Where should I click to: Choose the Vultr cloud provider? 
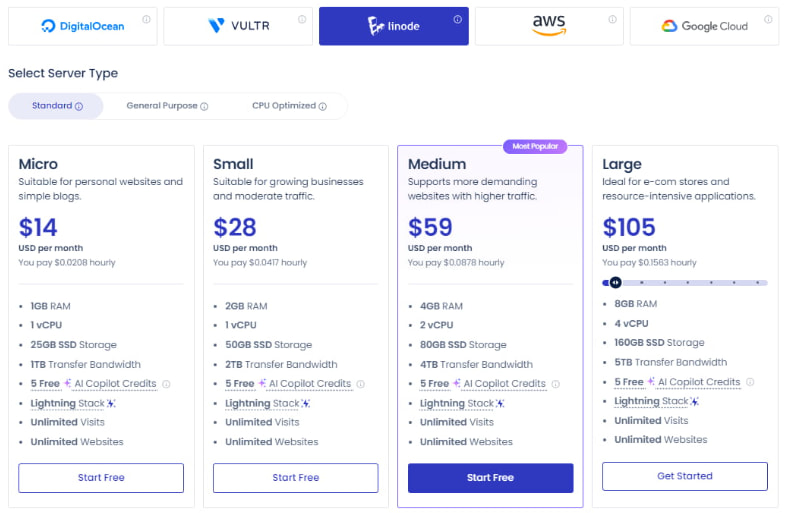click(238, 26)
